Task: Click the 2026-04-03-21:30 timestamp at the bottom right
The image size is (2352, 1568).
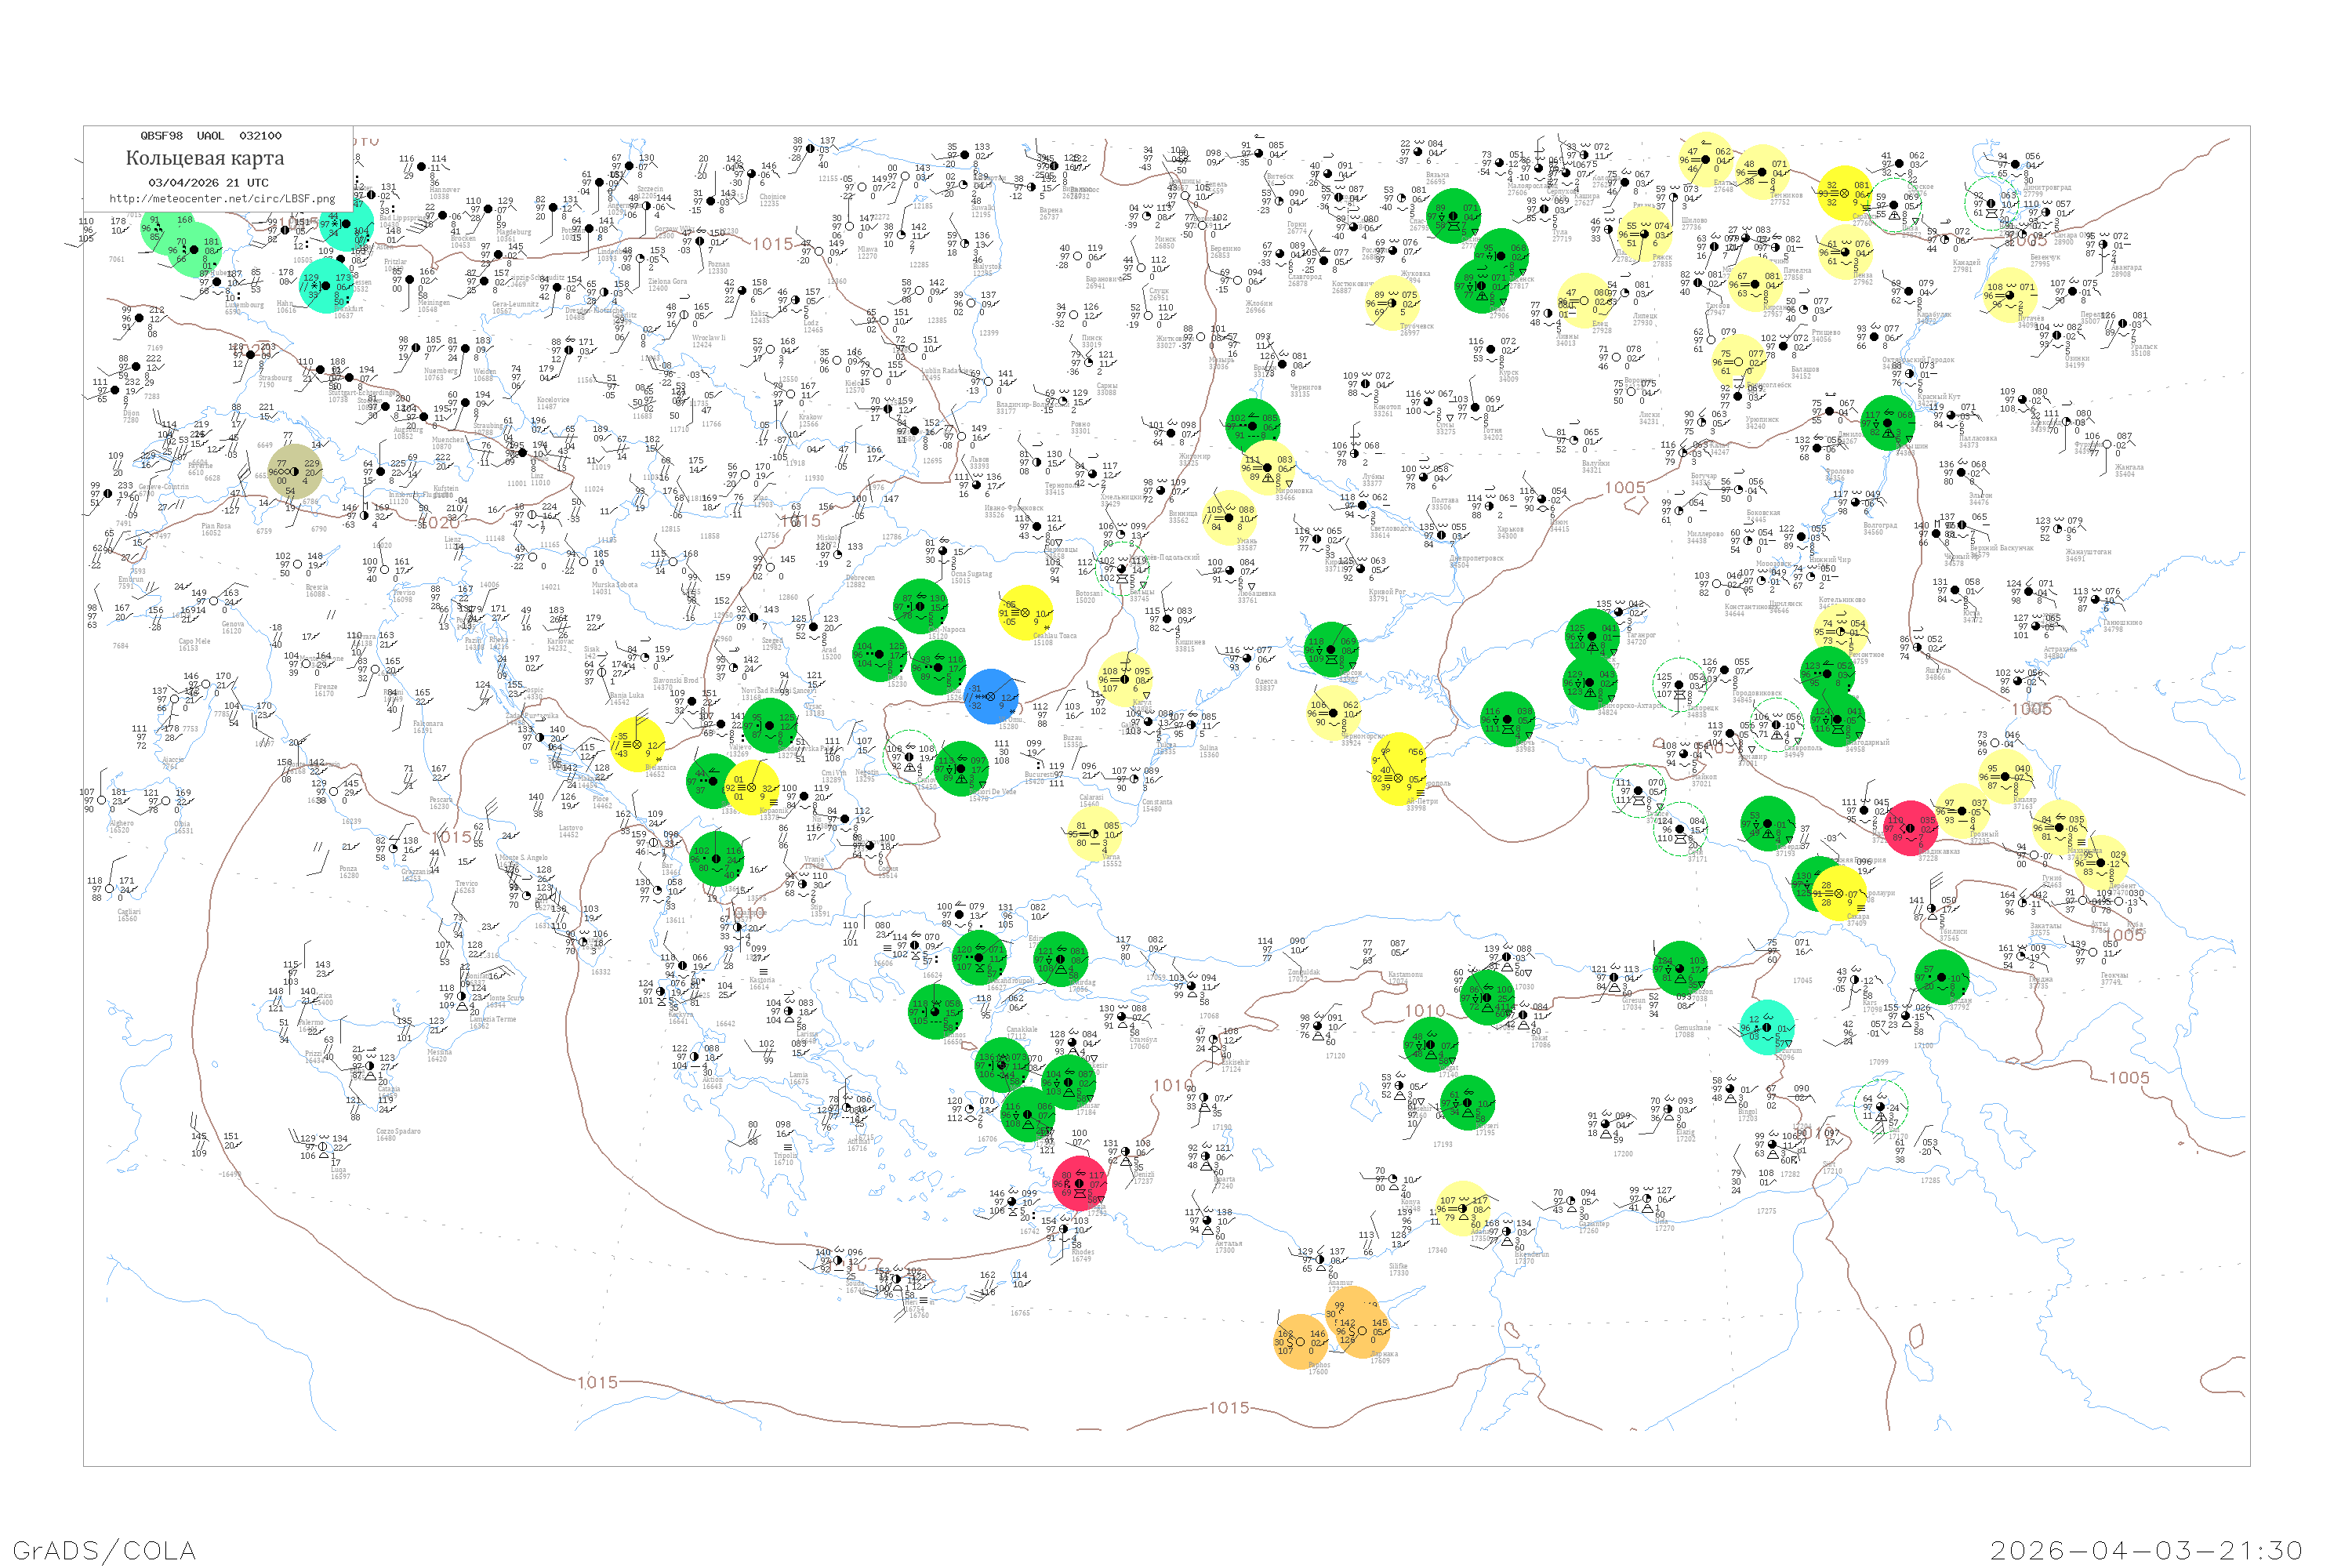Action: click(2146, 1550)
